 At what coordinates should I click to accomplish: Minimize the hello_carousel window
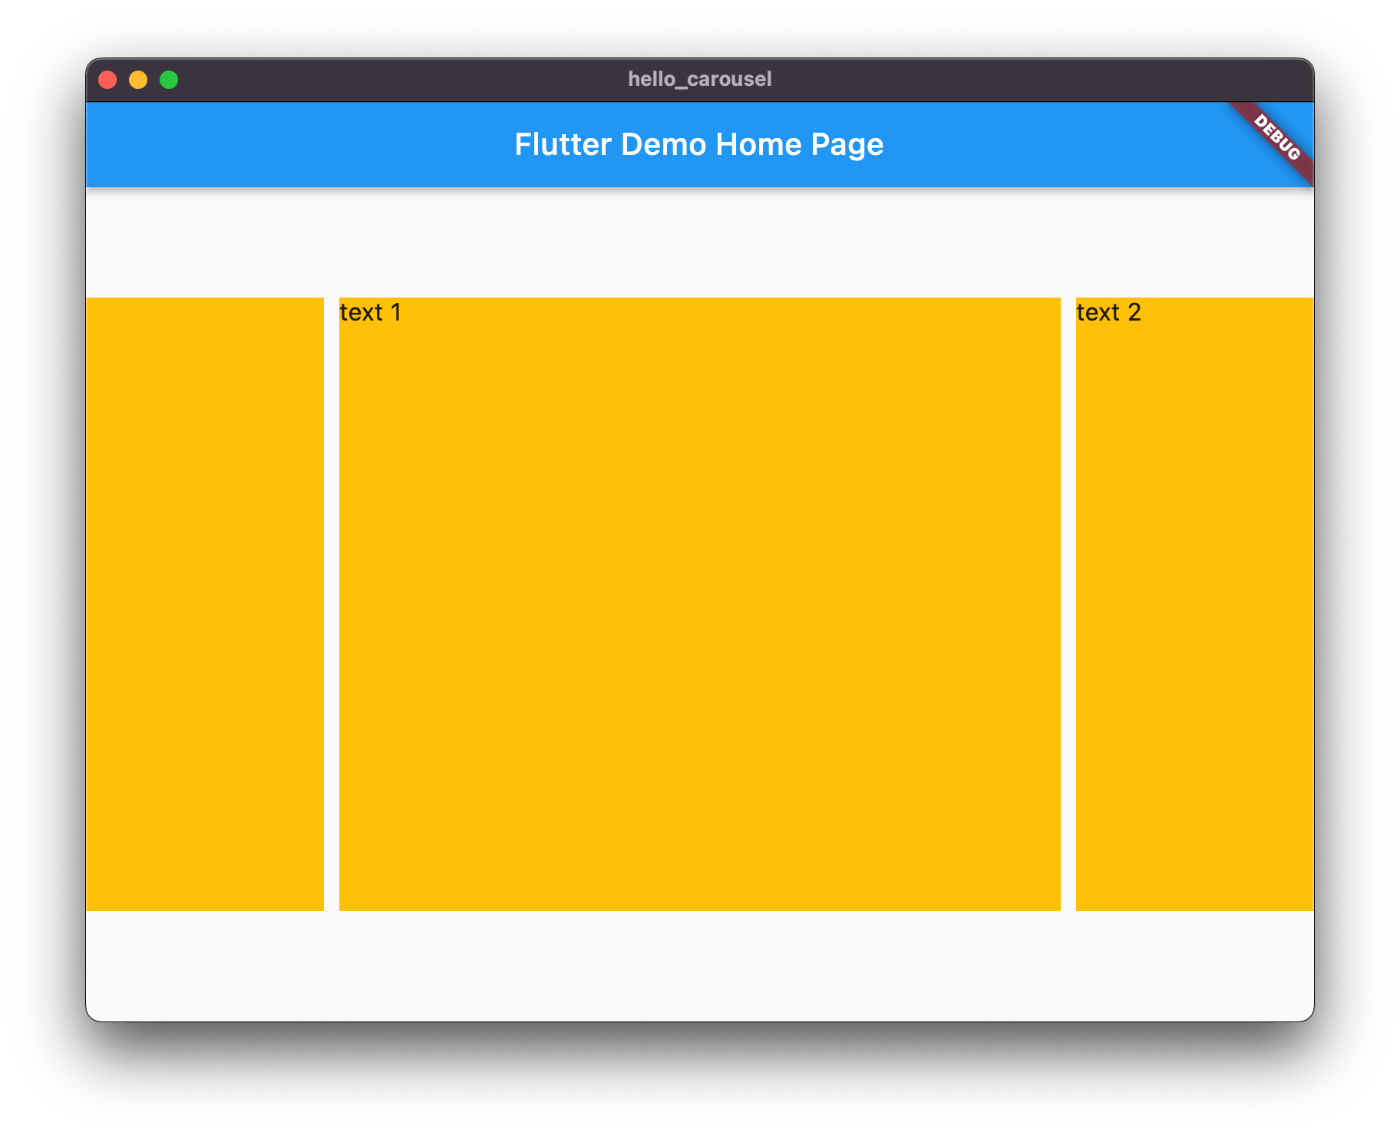click(x=138, y=80)
